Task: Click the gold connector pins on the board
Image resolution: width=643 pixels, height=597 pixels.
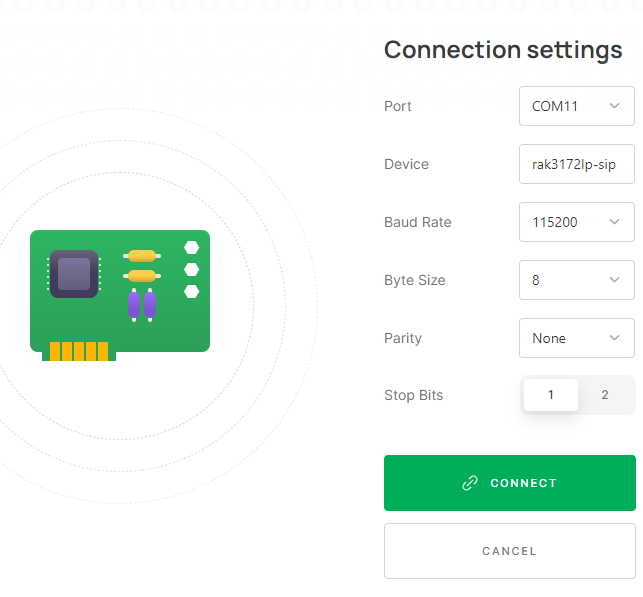Action: point(79,351)
